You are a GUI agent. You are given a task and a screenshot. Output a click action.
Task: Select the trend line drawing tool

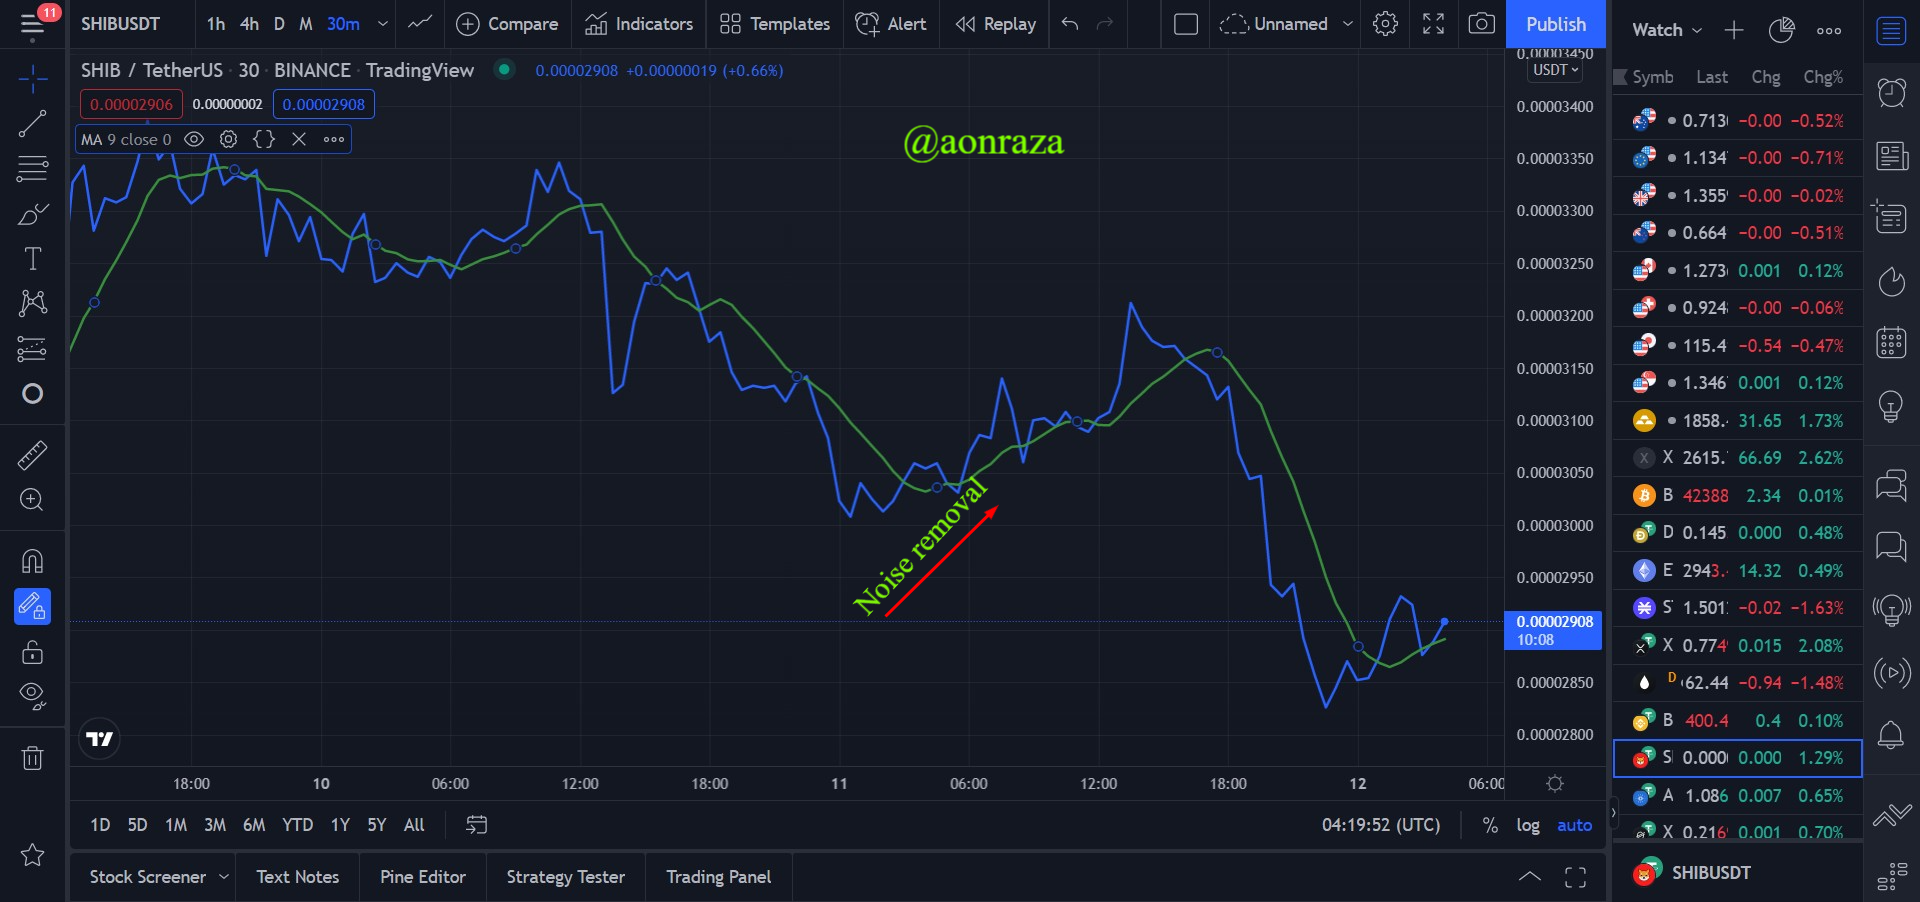click(32, 124)
